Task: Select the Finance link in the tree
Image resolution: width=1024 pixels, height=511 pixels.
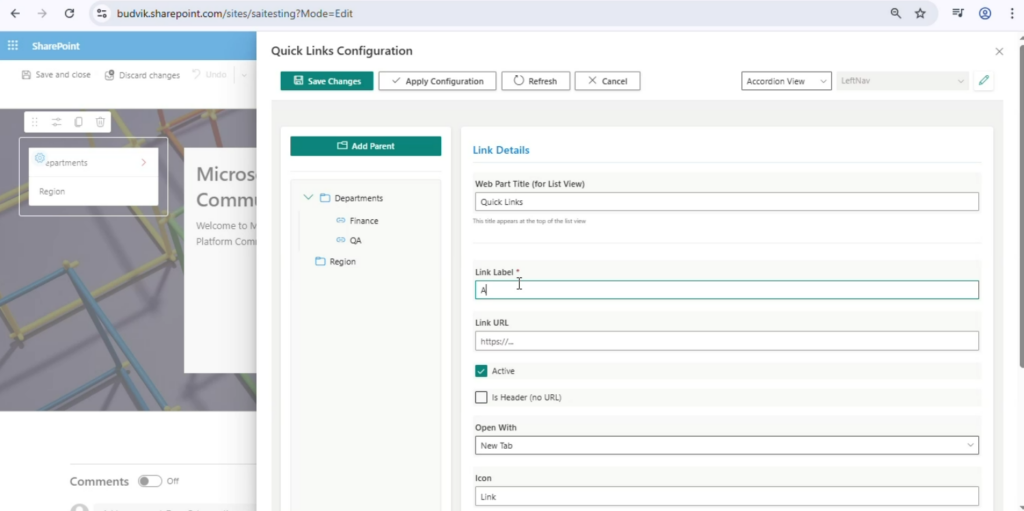Action: point(363,220)
